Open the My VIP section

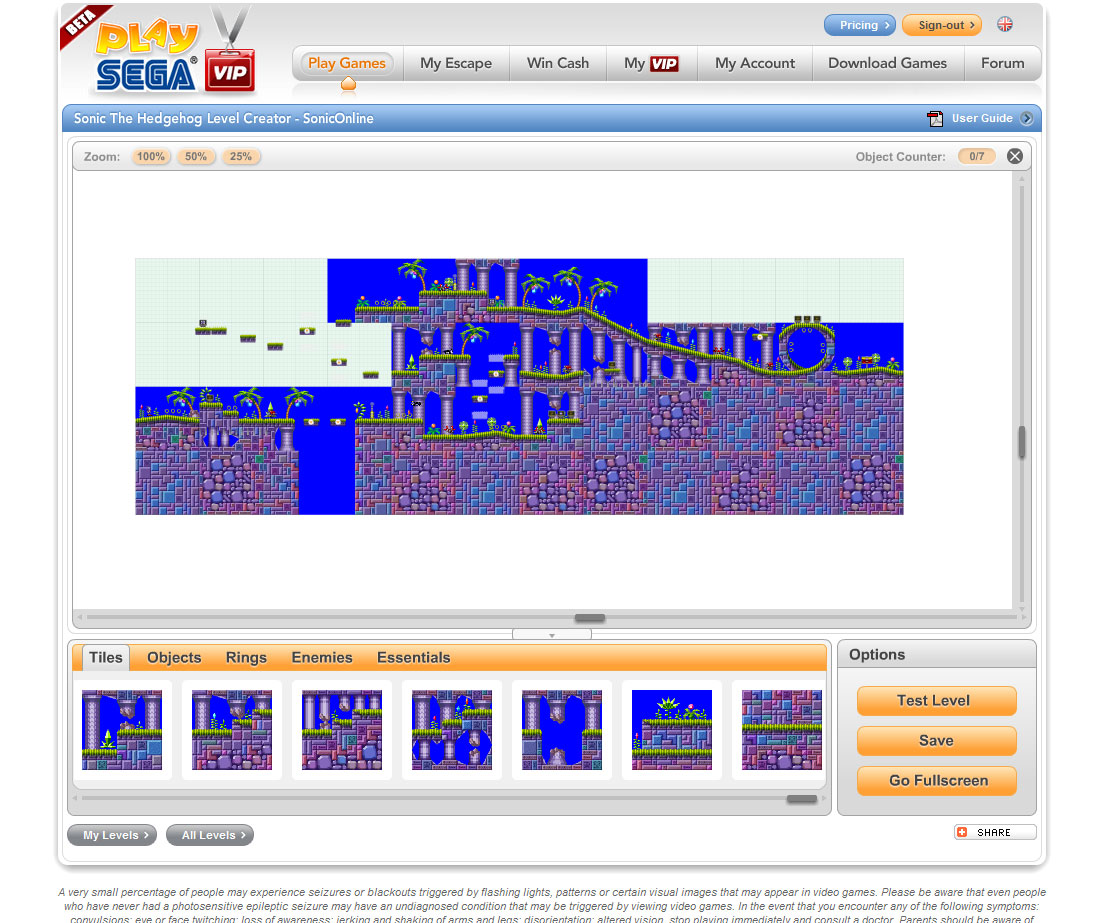[651, 63]
